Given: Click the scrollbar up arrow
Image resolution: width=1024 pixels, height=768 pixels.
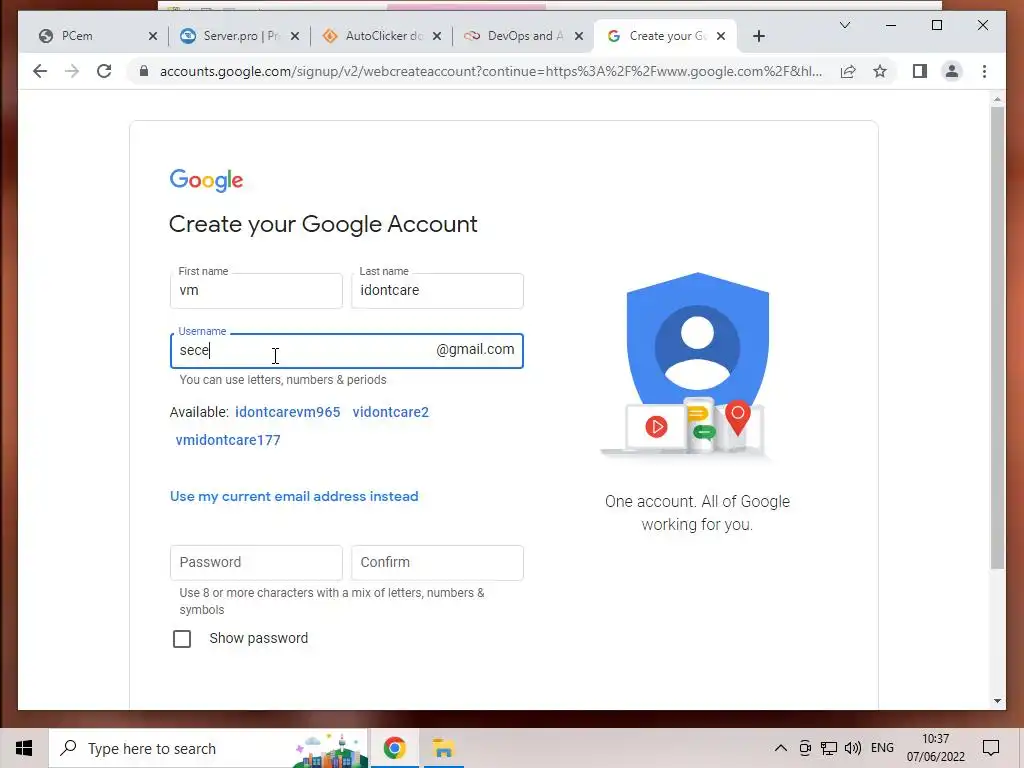Looking at the screenshot, I should pyautogui.click(x=997, y=99).
